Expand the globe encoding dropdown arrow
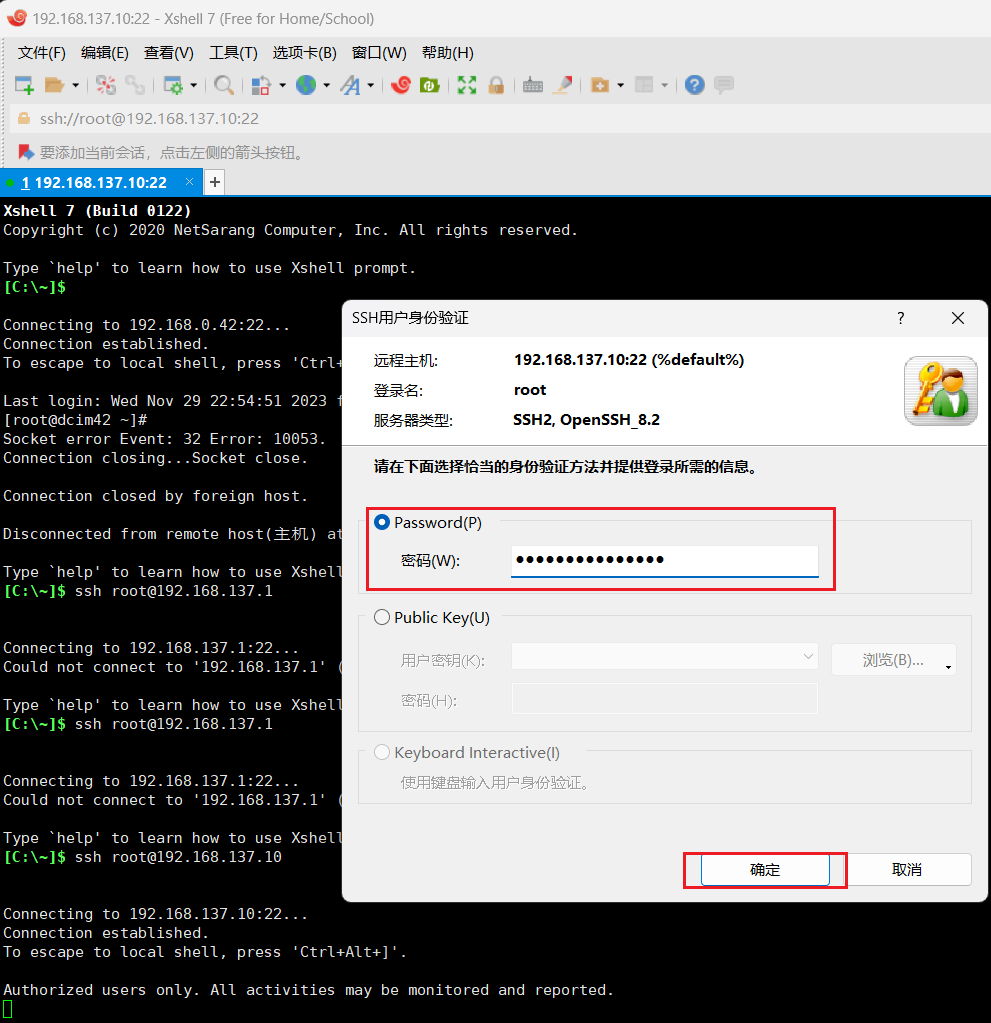 pyautogui.click(x=327, y=85)
